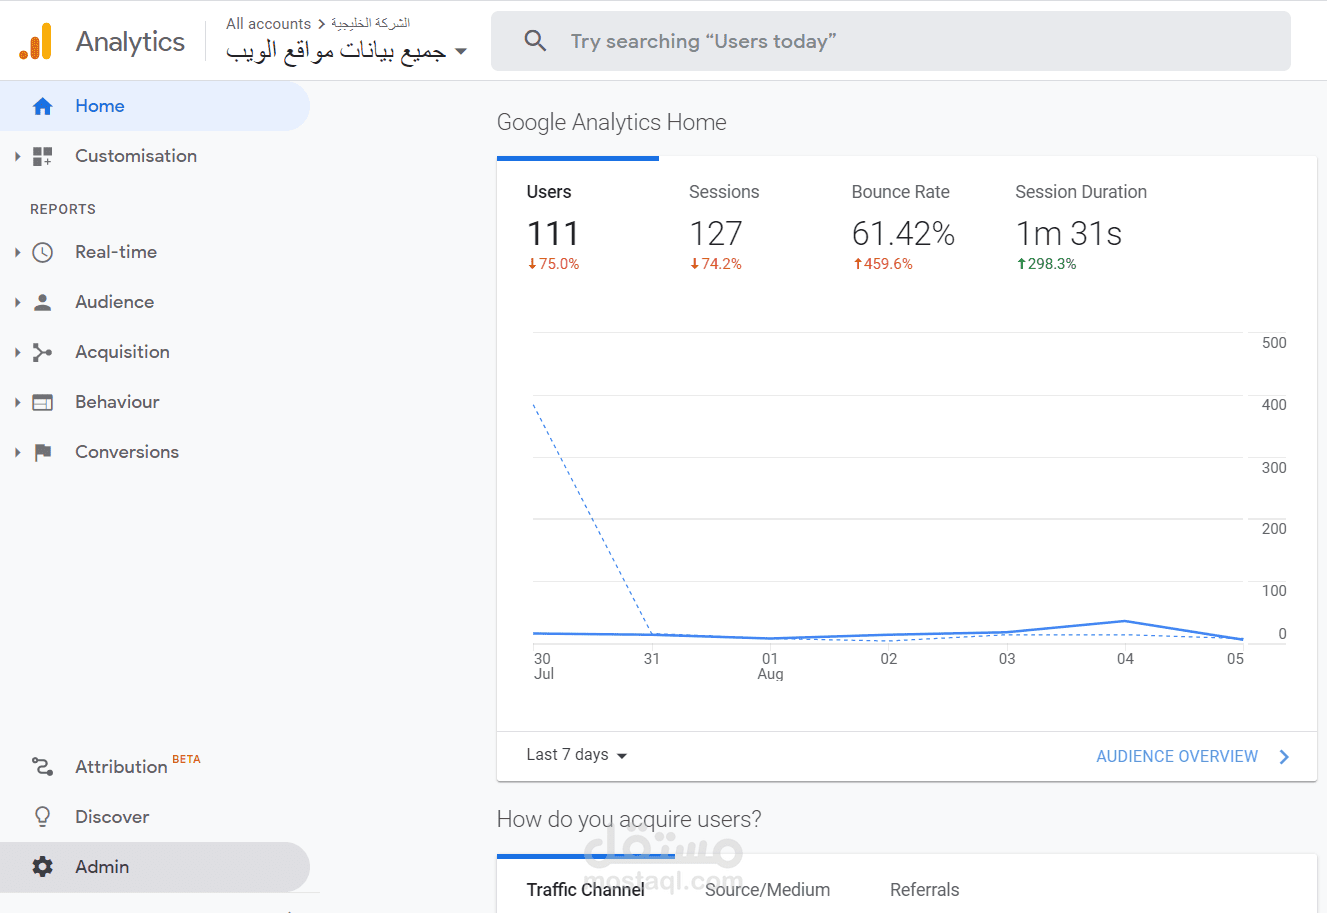Expand the Audience reports arrow
This screenshot has height=913, width=1327.
17,302
